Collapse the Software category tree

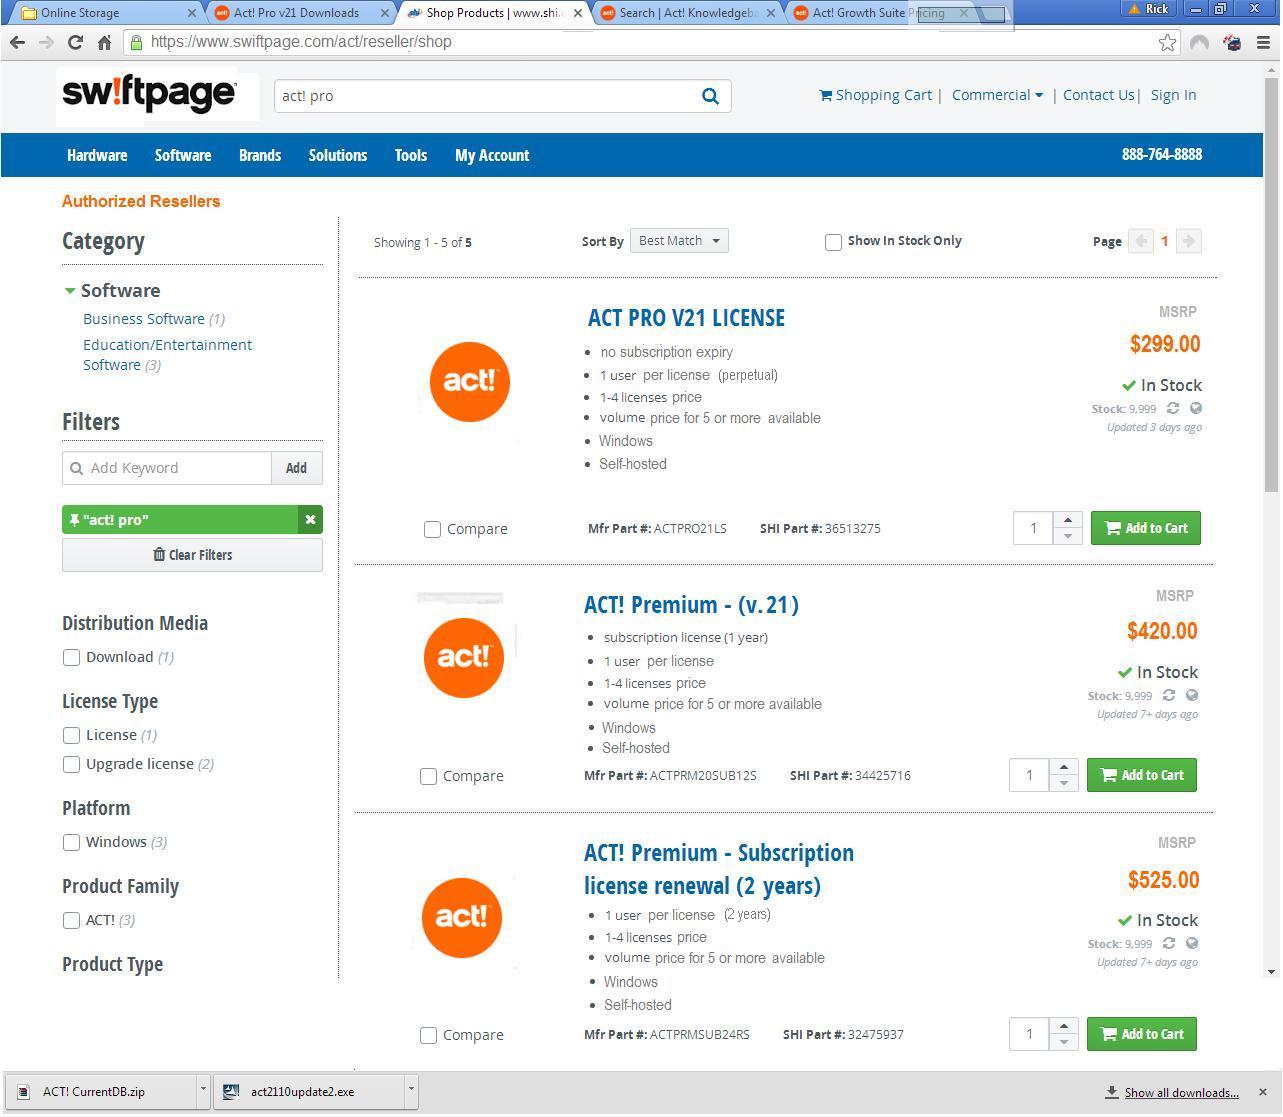pyautogui.click(x=70, y=291)
